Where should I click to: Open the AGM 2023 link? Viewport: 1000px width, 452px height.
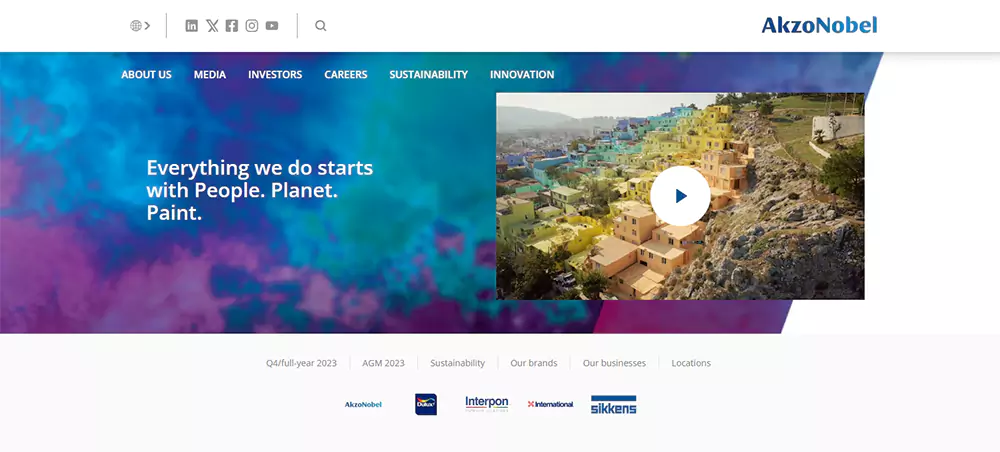pyautogui.click(x=383, y=363)
